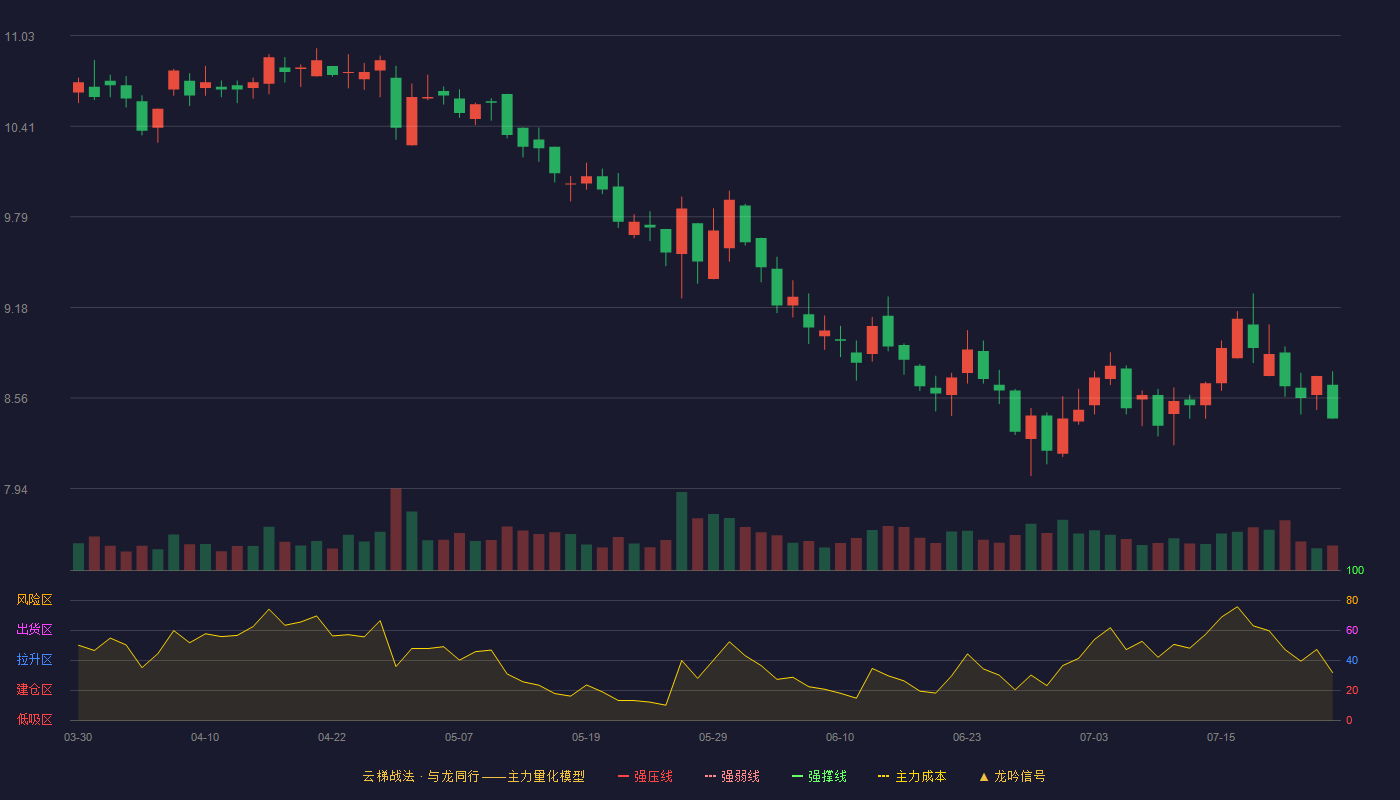1400x800 pixels.
Task: Click the 06-10 date label
Action: [840, 737]
